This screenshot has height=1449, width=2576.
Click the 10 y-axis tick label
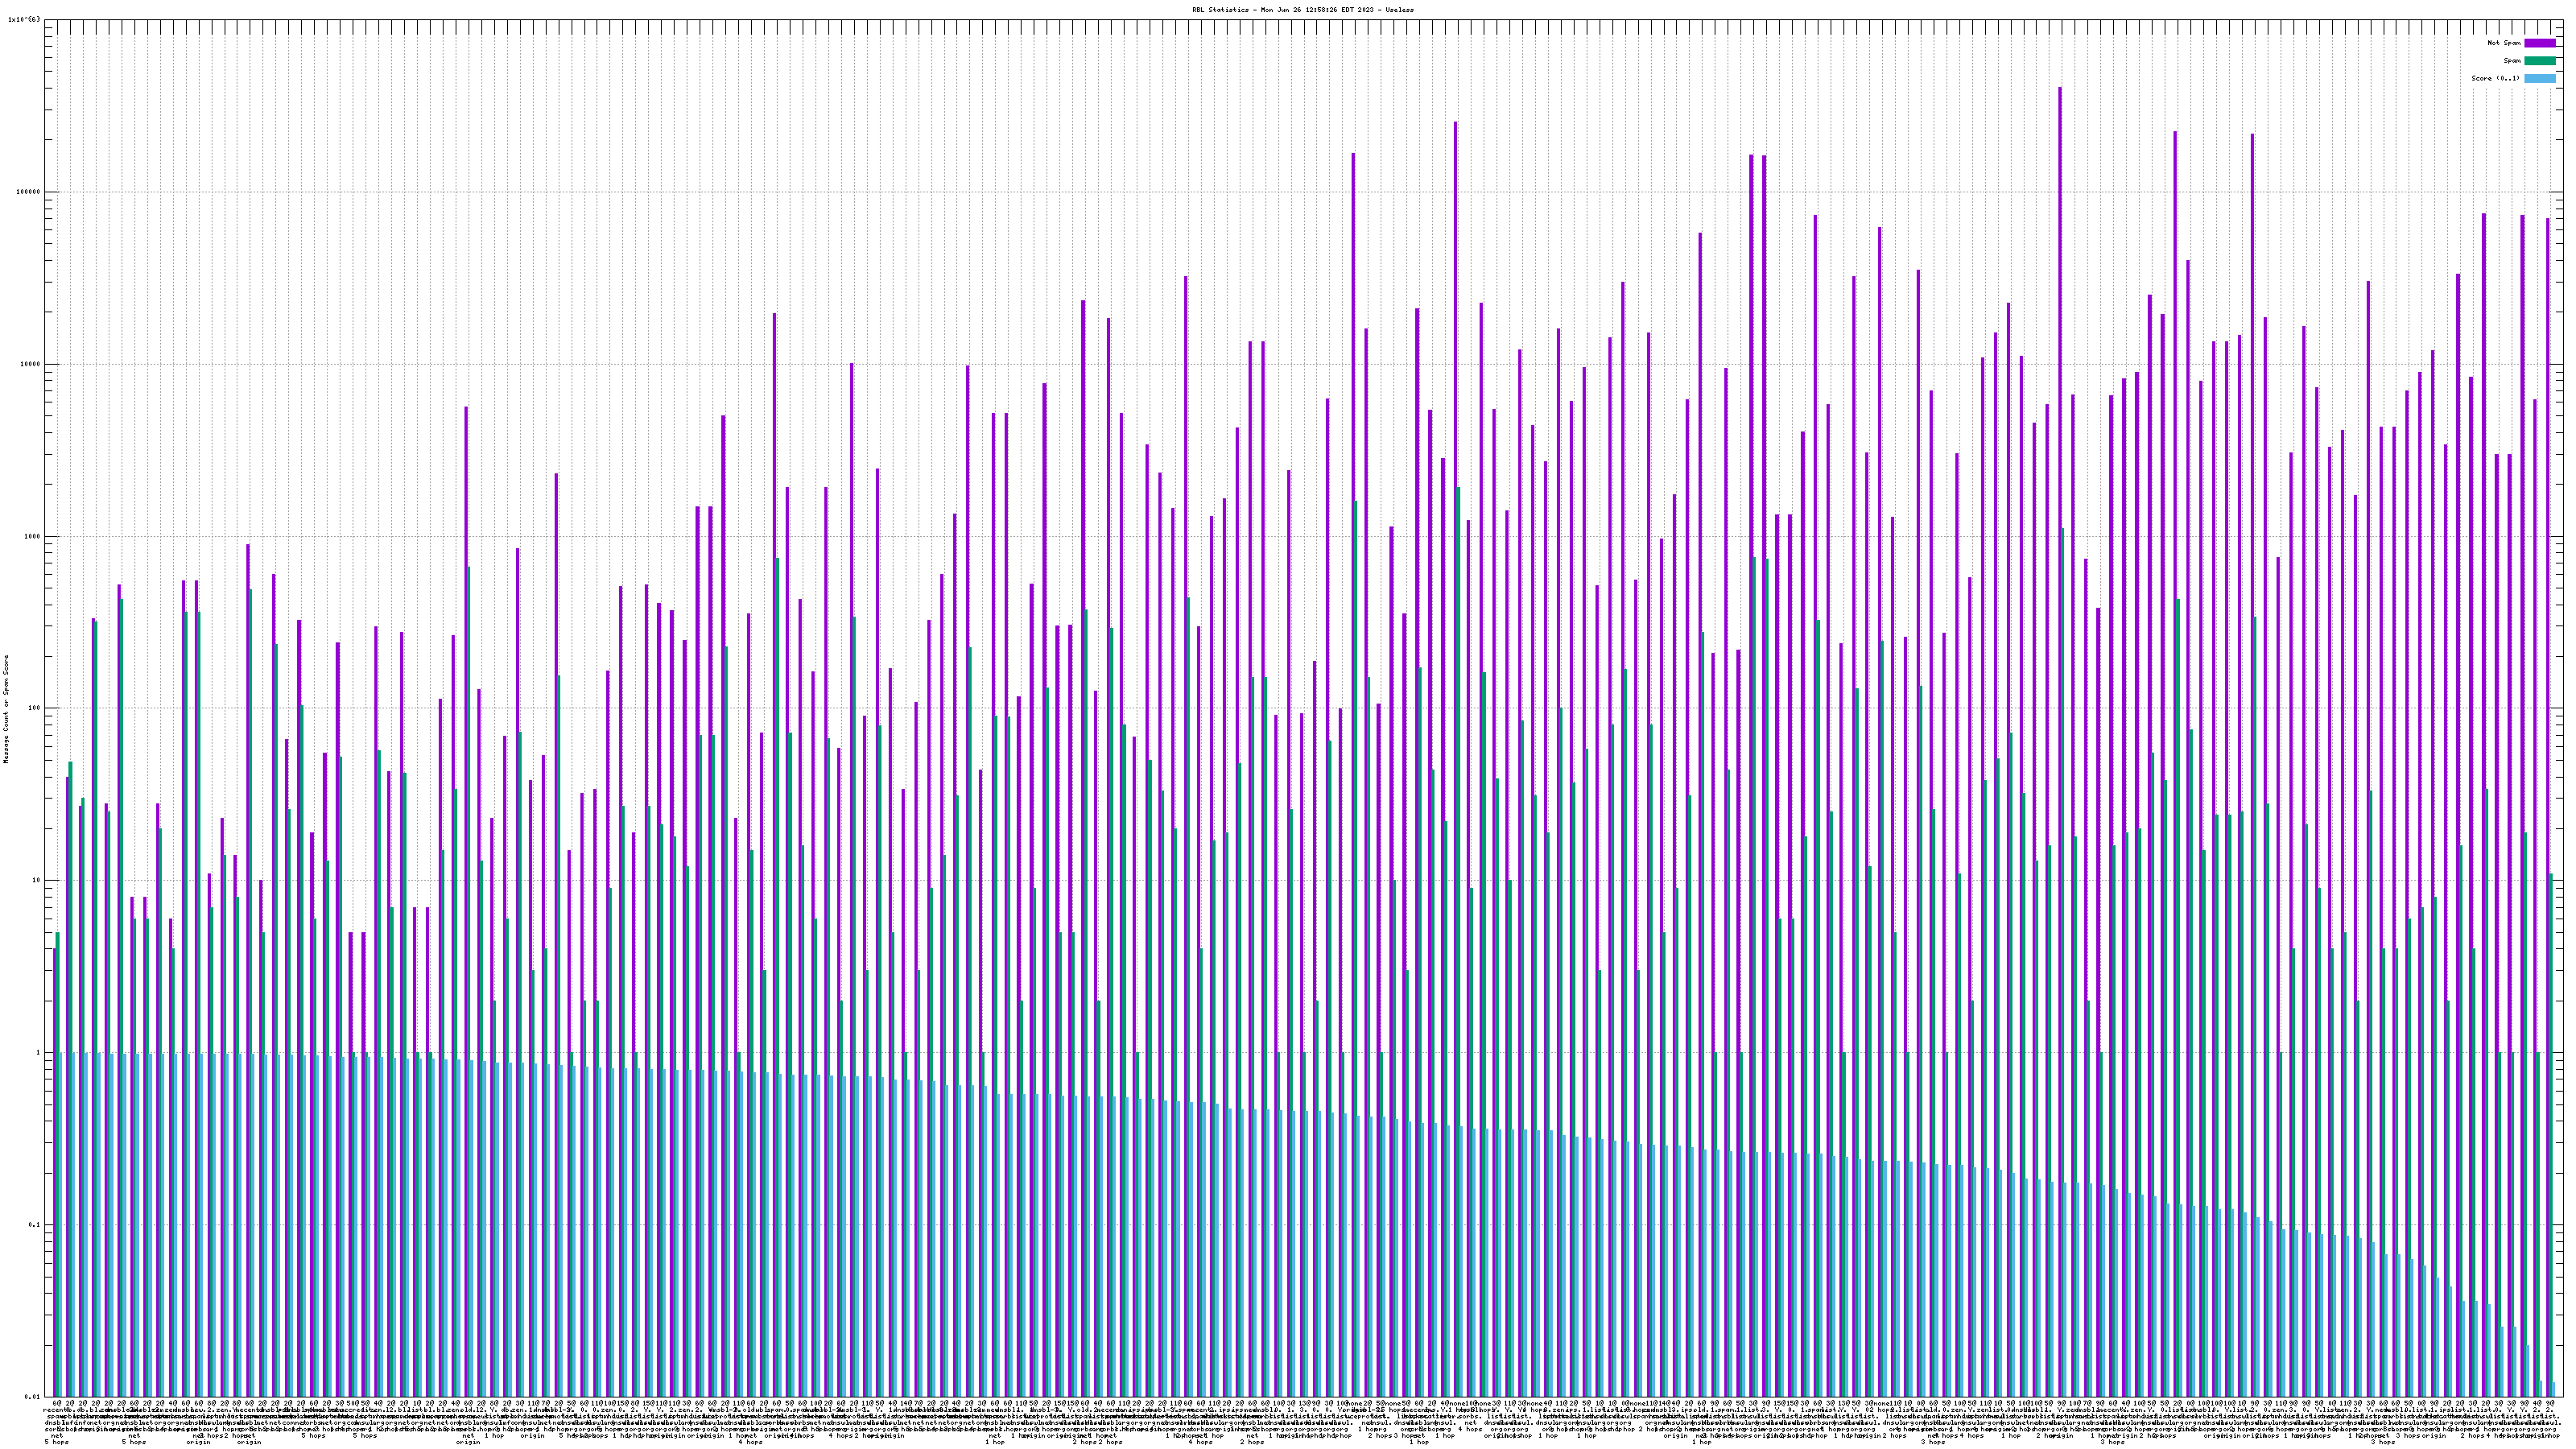pyautogui.click(x=35, y=880)
